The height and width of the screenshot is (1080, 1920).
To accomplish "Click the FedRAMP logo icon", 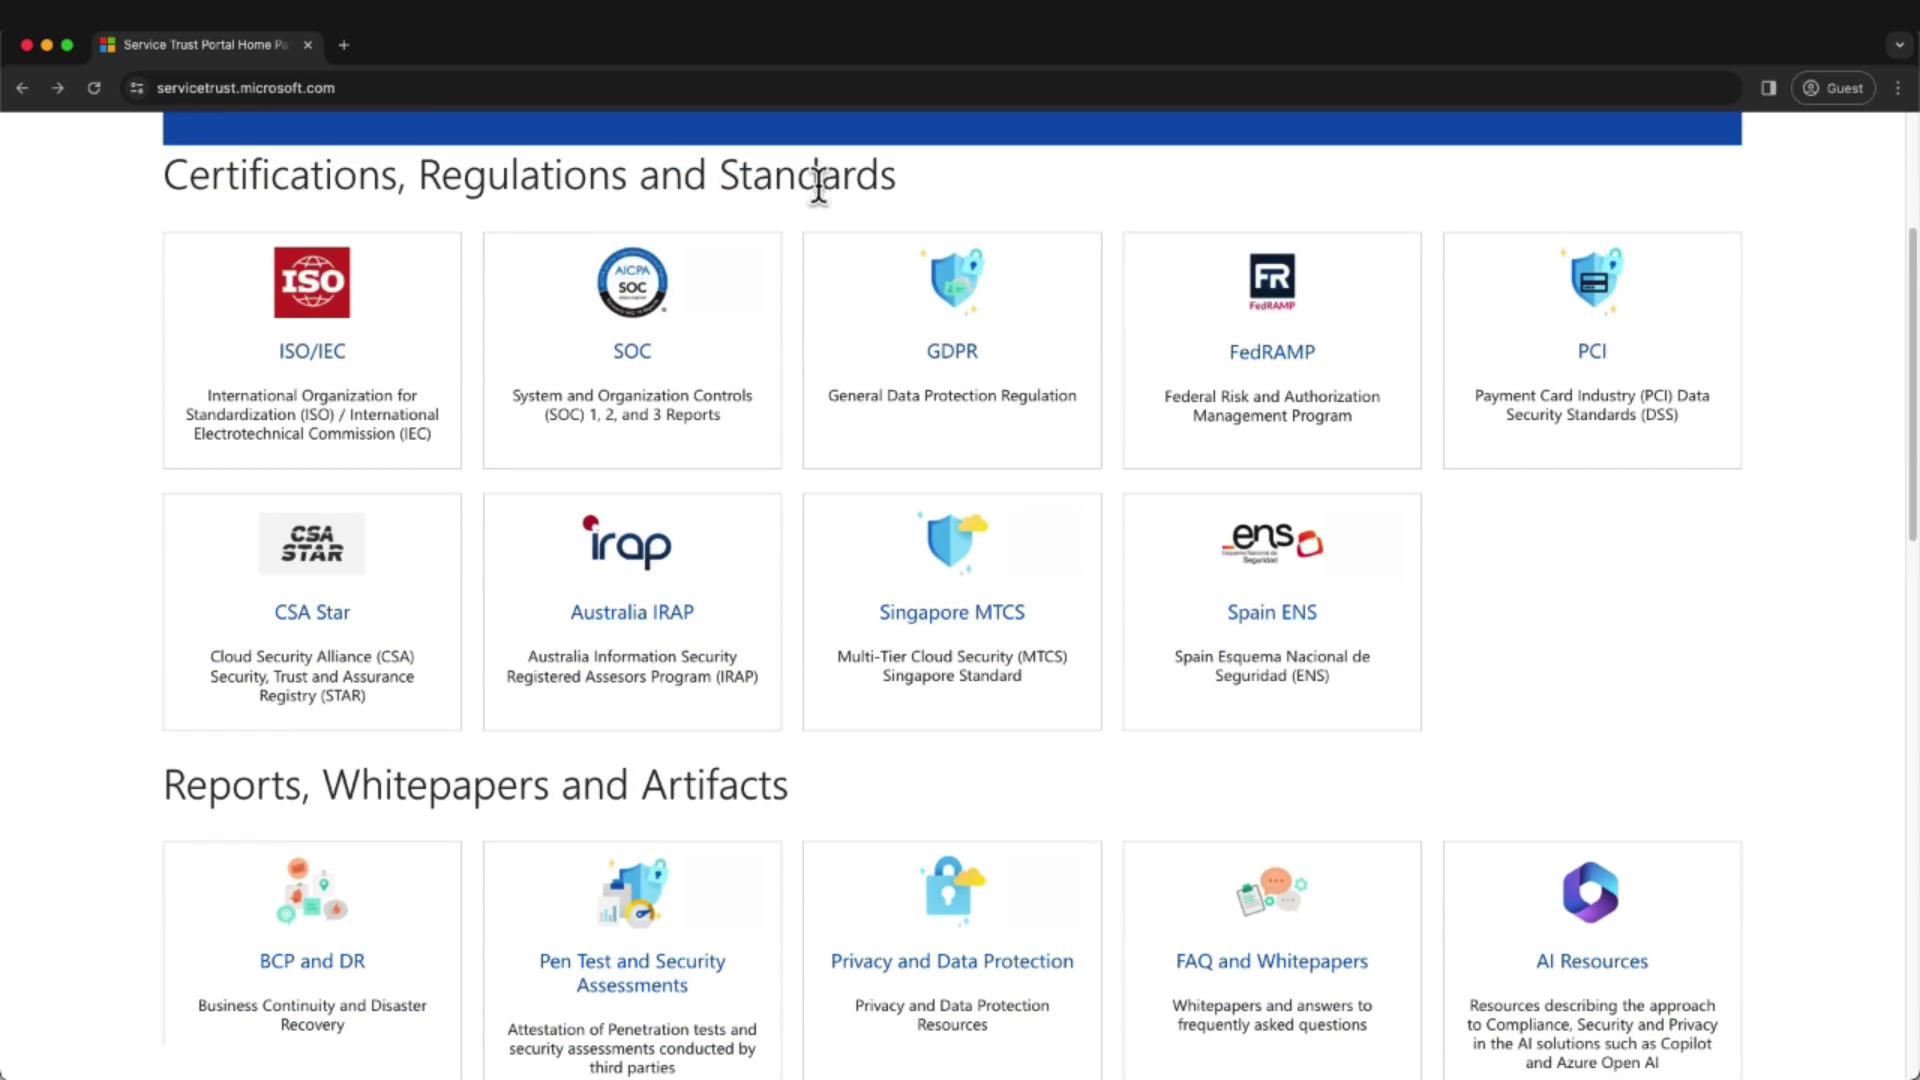I will pyautogui.click(x=1271, y=281).
